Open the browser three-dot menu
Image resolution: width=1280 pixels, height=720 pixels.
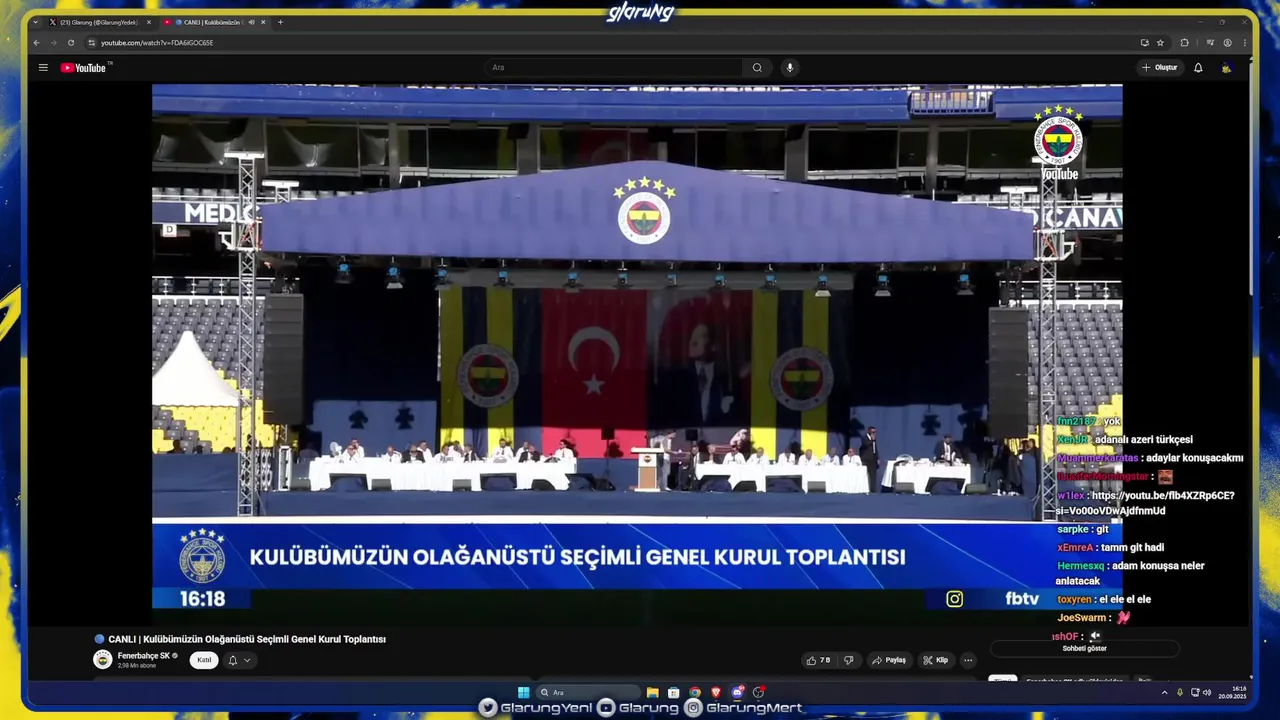coord(1245,43)
